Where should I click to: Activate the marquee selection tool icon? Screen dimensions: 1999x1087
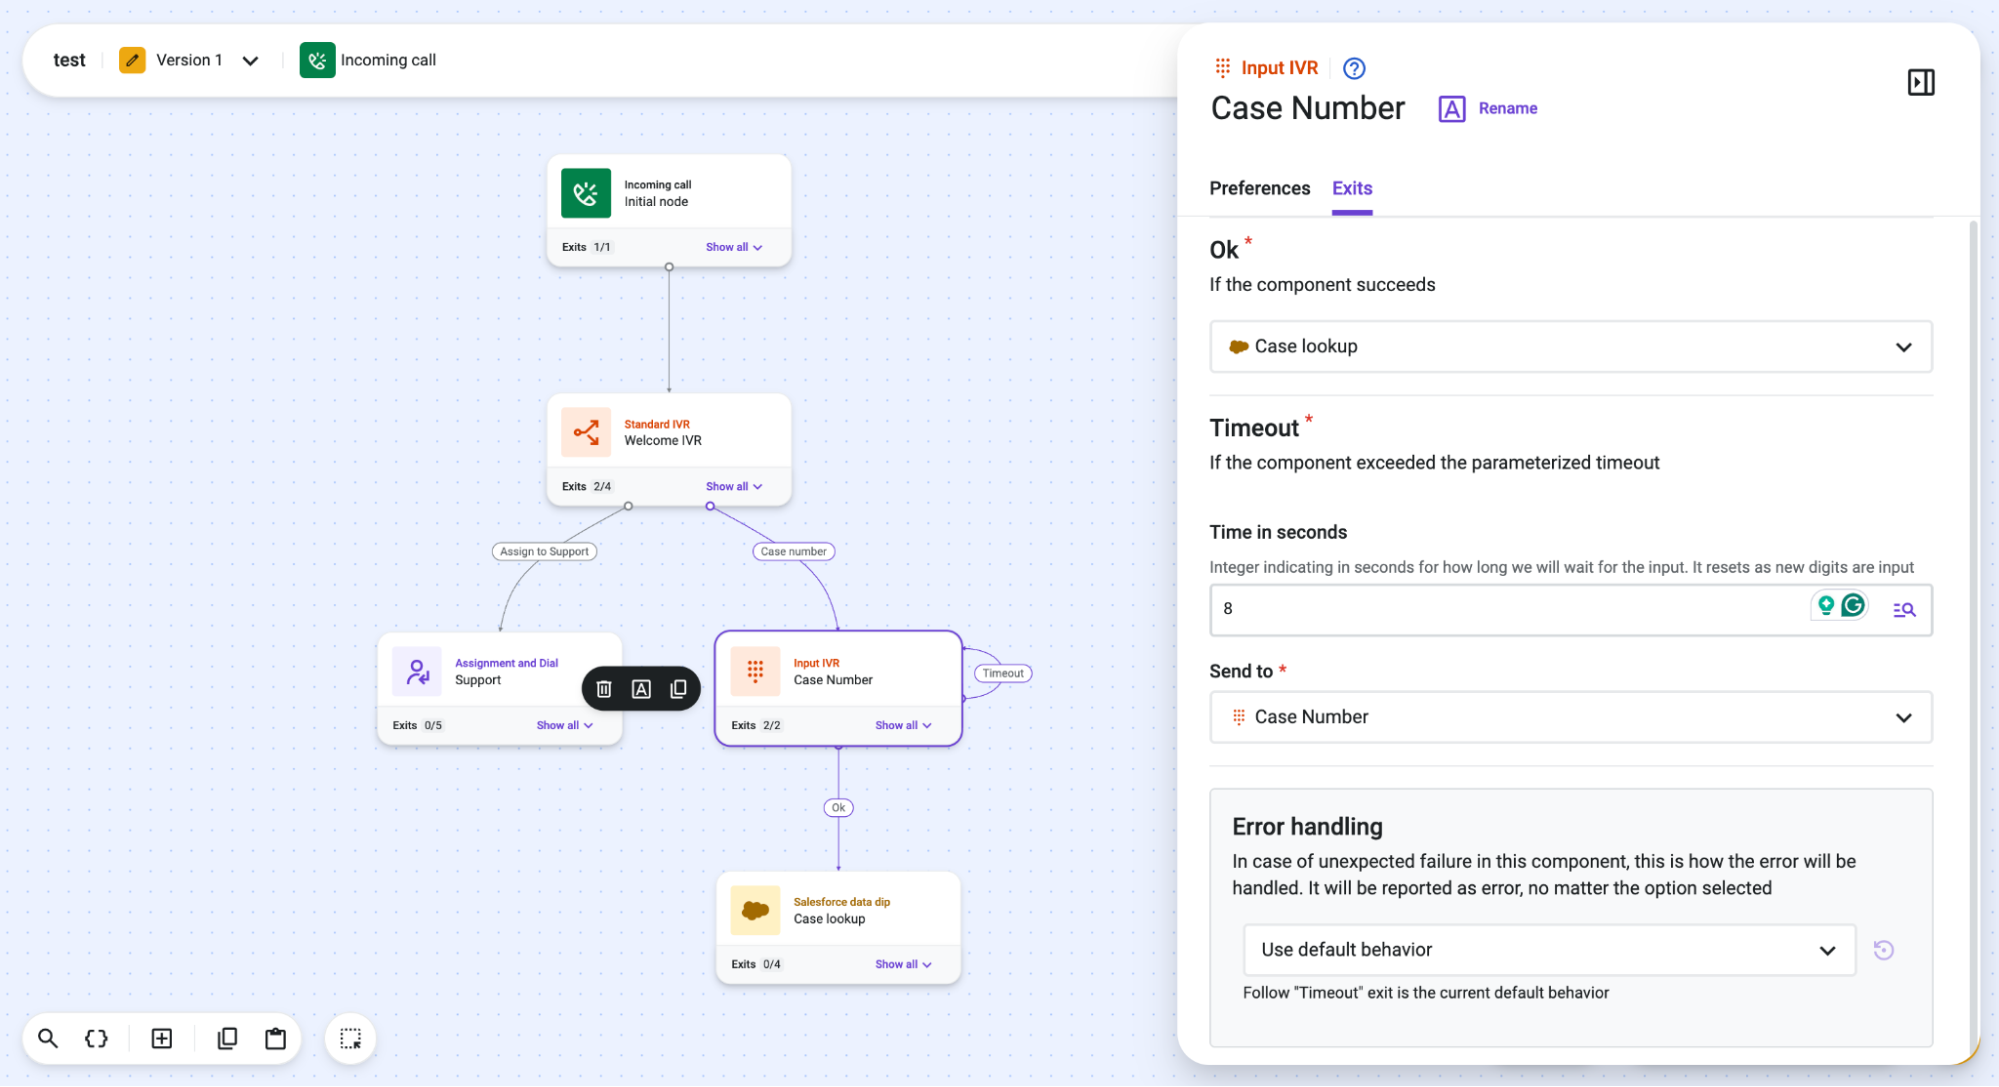350,1038
